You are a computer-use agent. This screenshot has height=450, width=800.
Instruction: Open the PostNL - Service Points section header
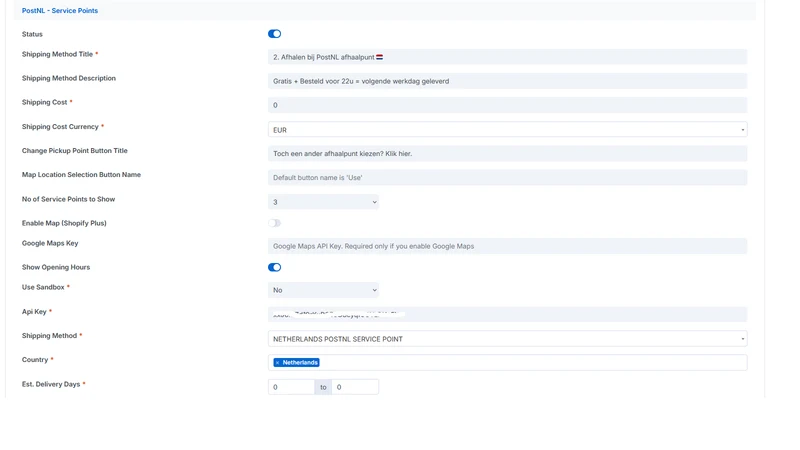click(60, 10)
